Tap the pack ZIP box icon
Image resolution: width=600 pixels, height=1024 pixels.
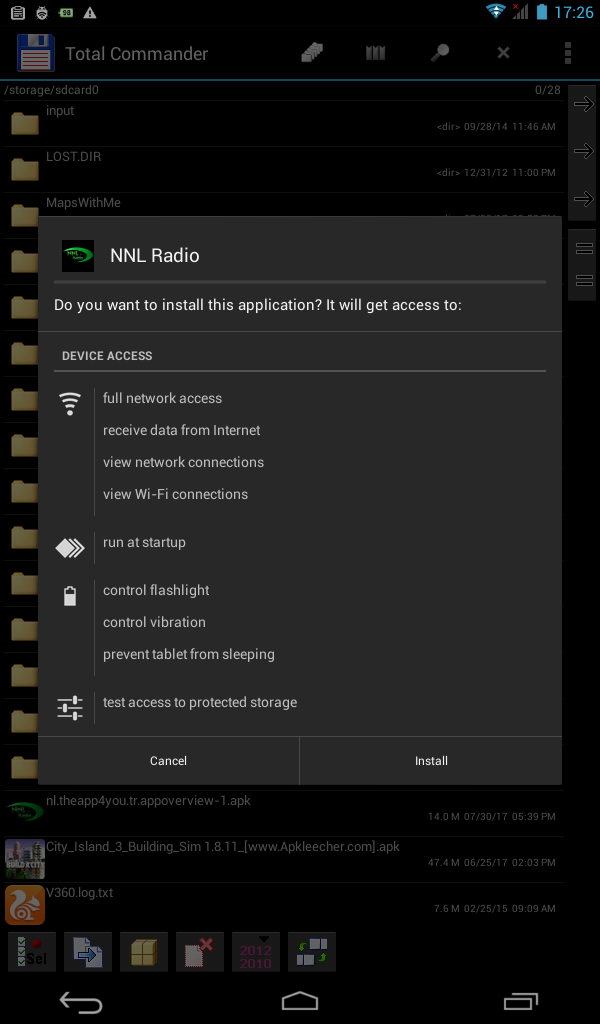point(144,952)
